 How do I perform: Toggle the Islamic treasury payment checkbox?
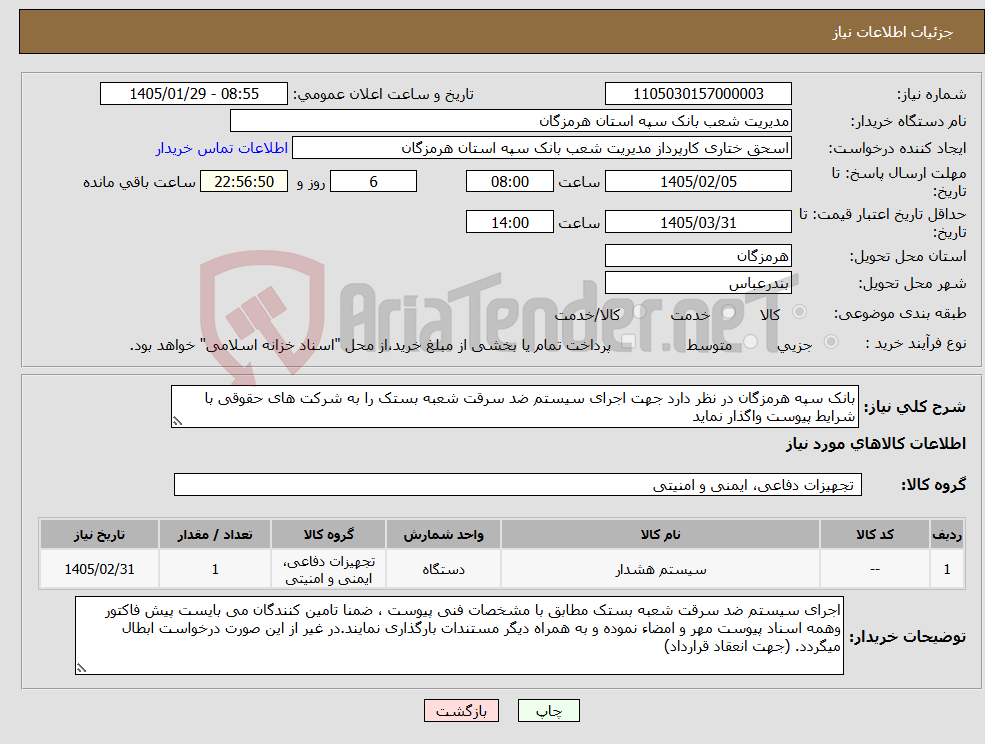pos(627,342)
